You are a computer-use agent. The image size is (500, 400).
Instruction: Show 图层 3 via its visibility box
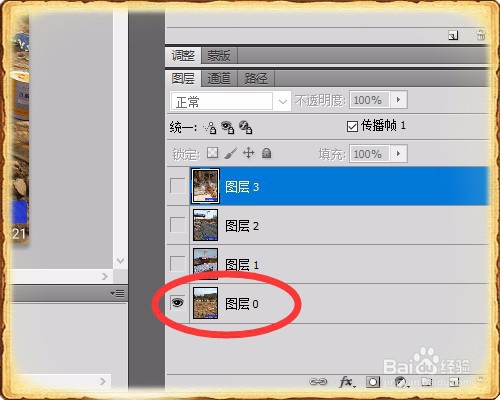click(x=178, y=186)
